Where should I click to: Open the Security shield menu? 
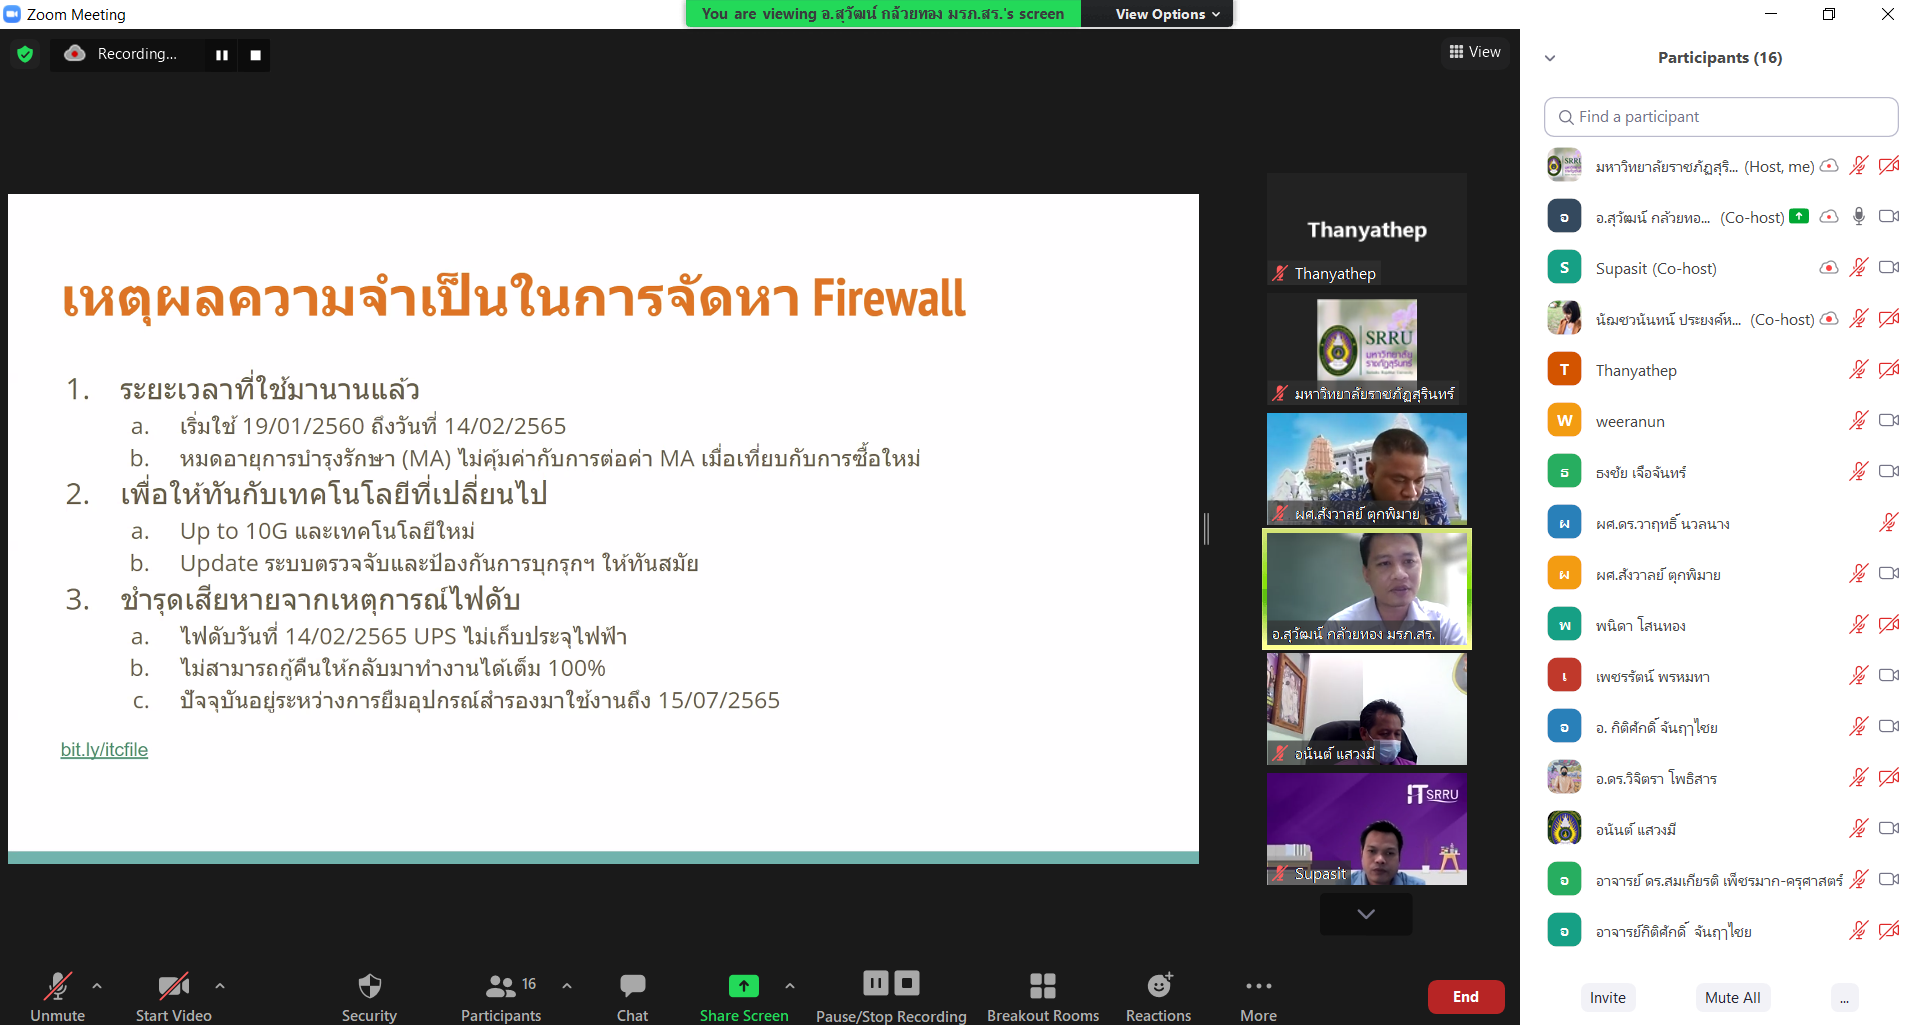click(x=369, y=996)
